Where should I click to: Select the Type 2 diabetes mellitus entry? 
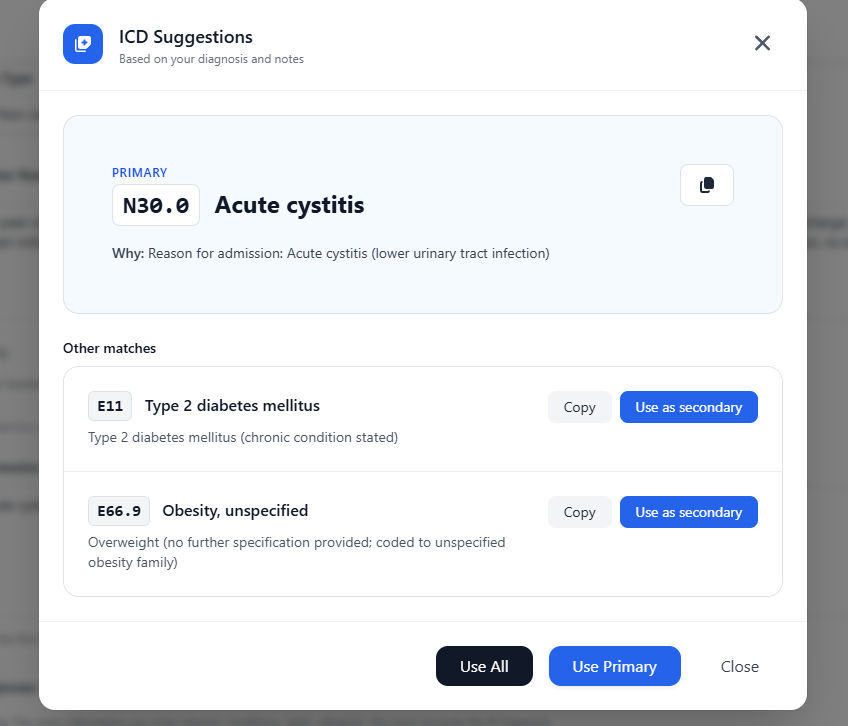(x=231, y=406)
